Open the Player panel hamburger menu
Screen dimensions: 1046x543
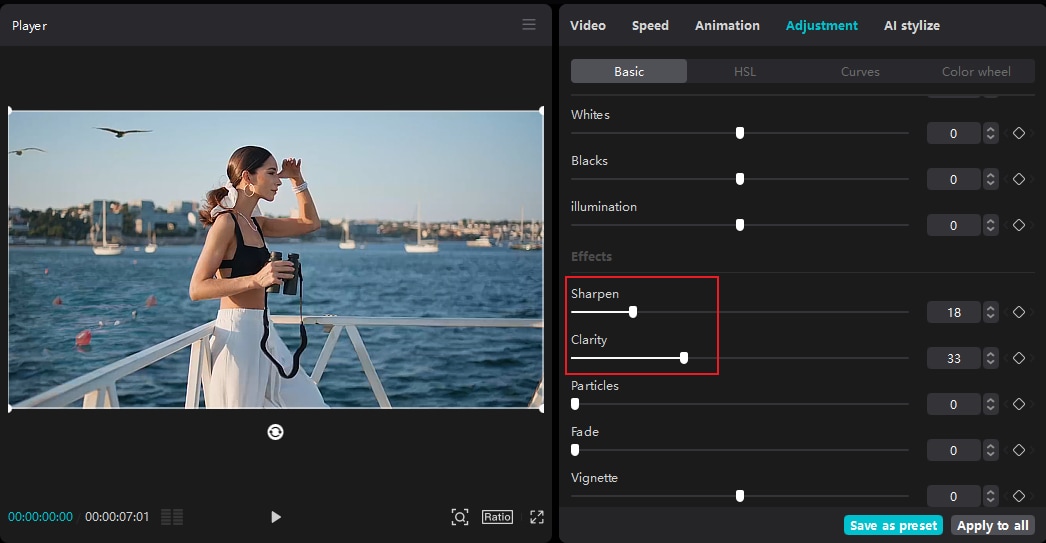coord(529,25)
